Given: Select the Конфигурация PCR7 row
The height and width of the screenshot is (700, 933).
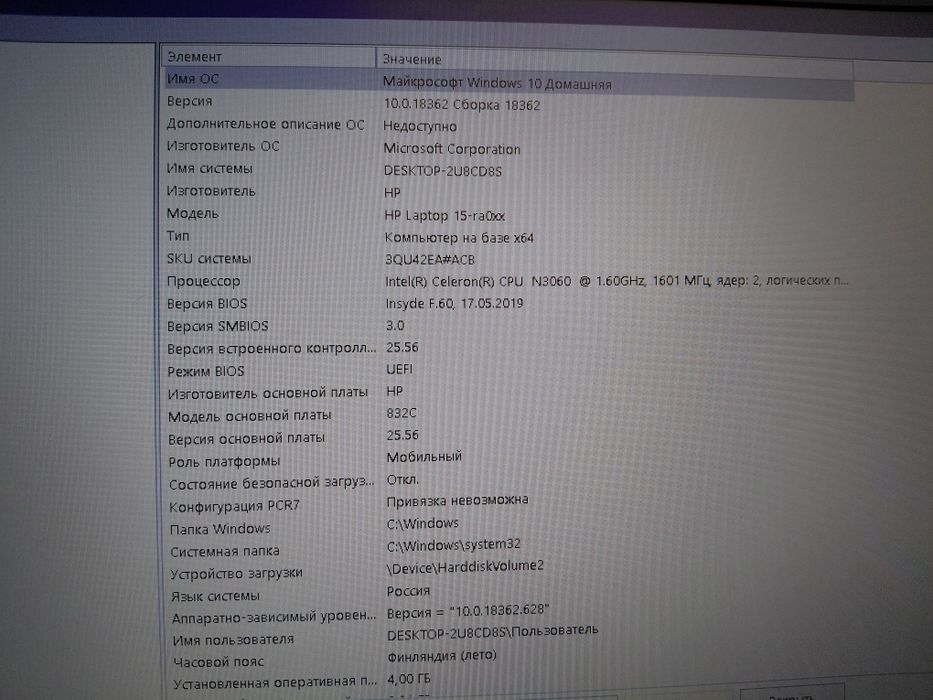Looking at the screenshot, I should pyautogui.click(x=234, y=506).
